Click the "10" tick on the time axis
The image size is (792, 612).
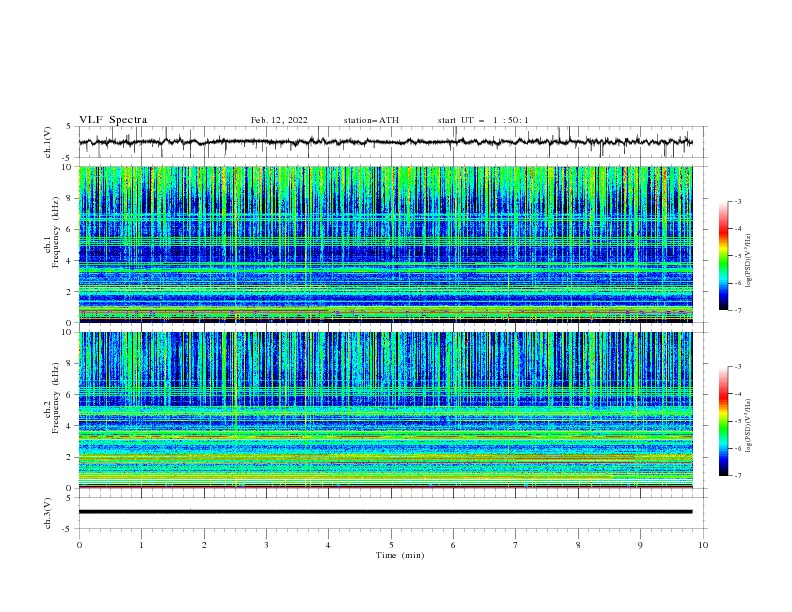[703, 545]
